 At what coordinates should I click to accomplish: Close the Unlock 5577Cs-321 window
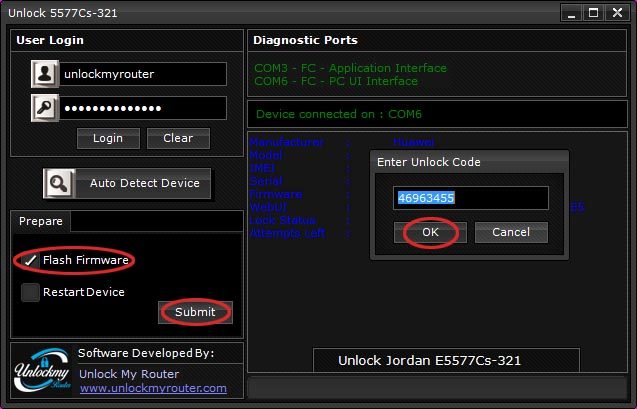618,13
